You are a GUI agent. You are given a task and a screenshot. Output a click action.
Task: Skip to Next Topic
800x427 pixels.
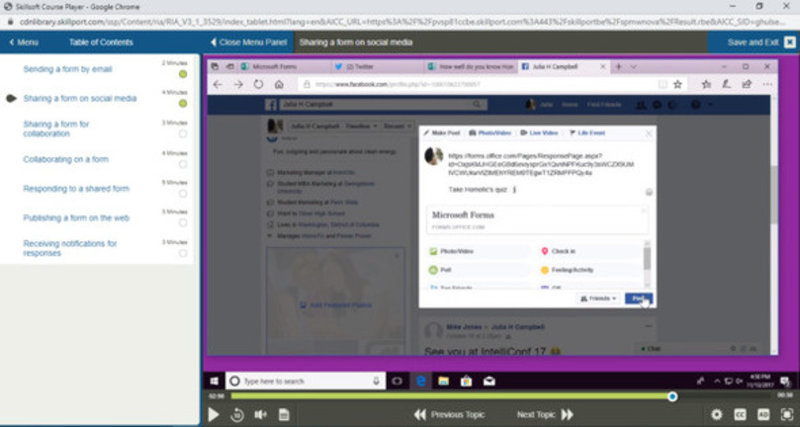tap(545, 415)
